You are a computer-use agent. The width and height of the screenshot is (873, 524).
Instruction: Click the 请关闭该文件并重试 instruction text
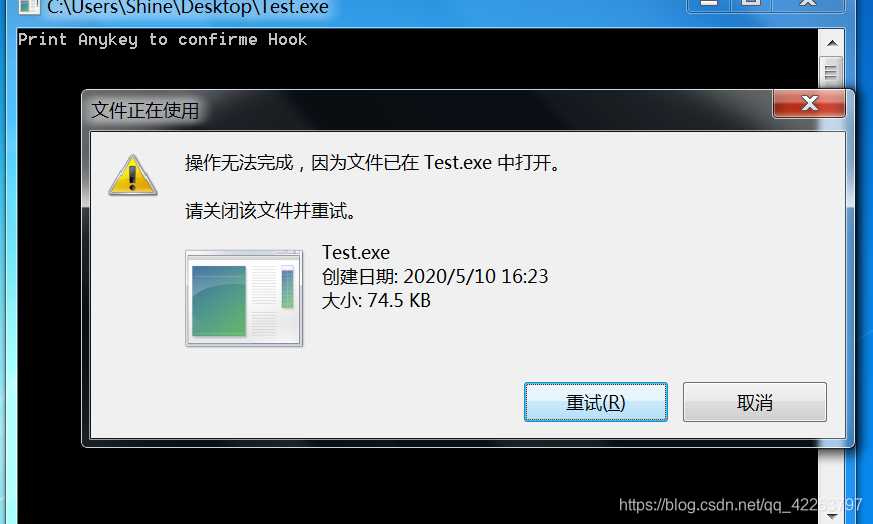pos(270,211)
